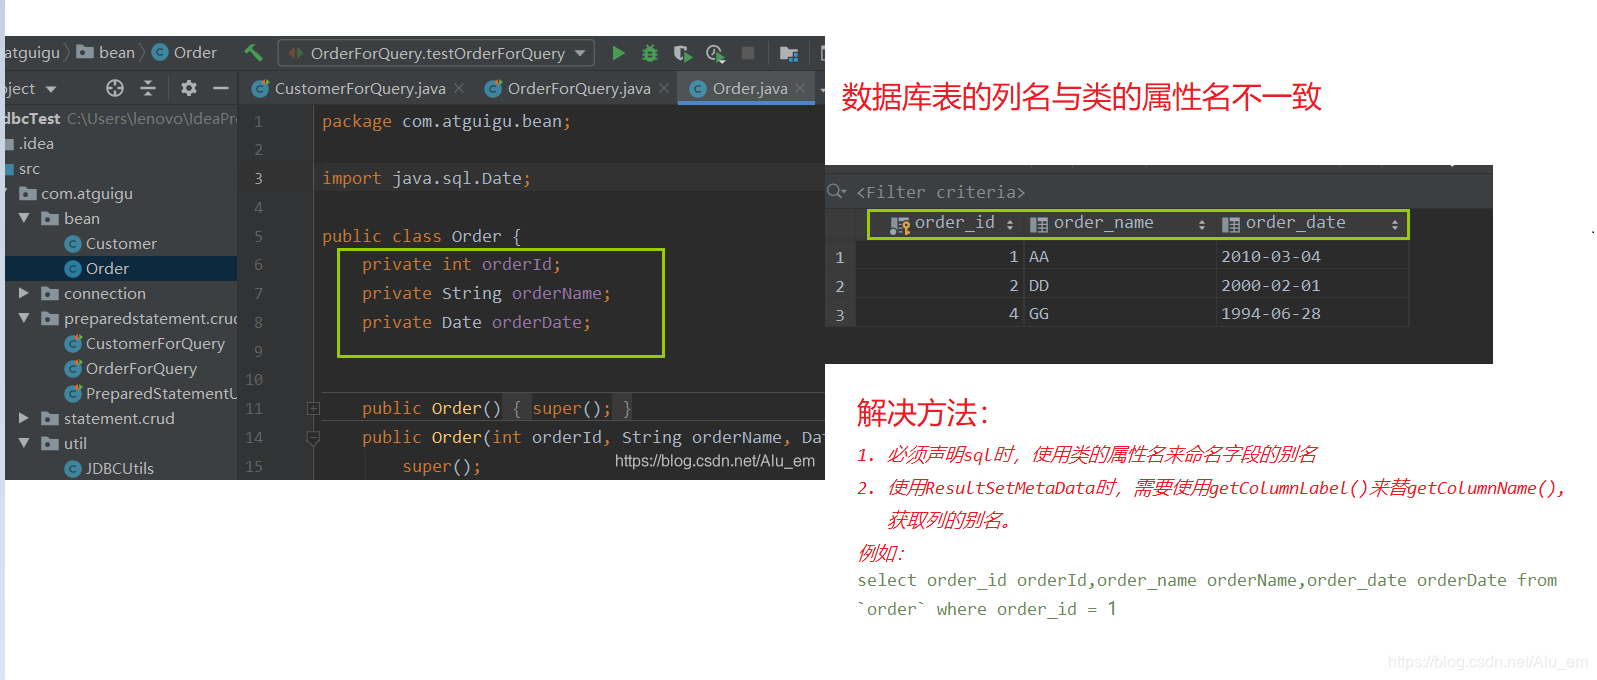Collapse the bean folder arrow
Image resolution: width=1597 pixels, height=680 pixels.
coord(24,218)
